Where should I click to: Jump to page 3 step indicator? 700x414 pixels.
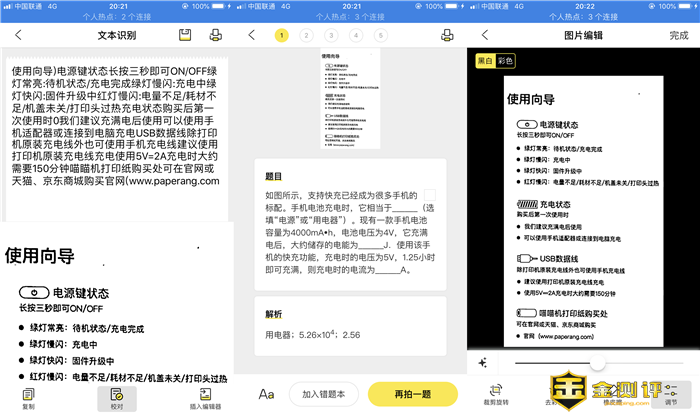tap(331, 35)
